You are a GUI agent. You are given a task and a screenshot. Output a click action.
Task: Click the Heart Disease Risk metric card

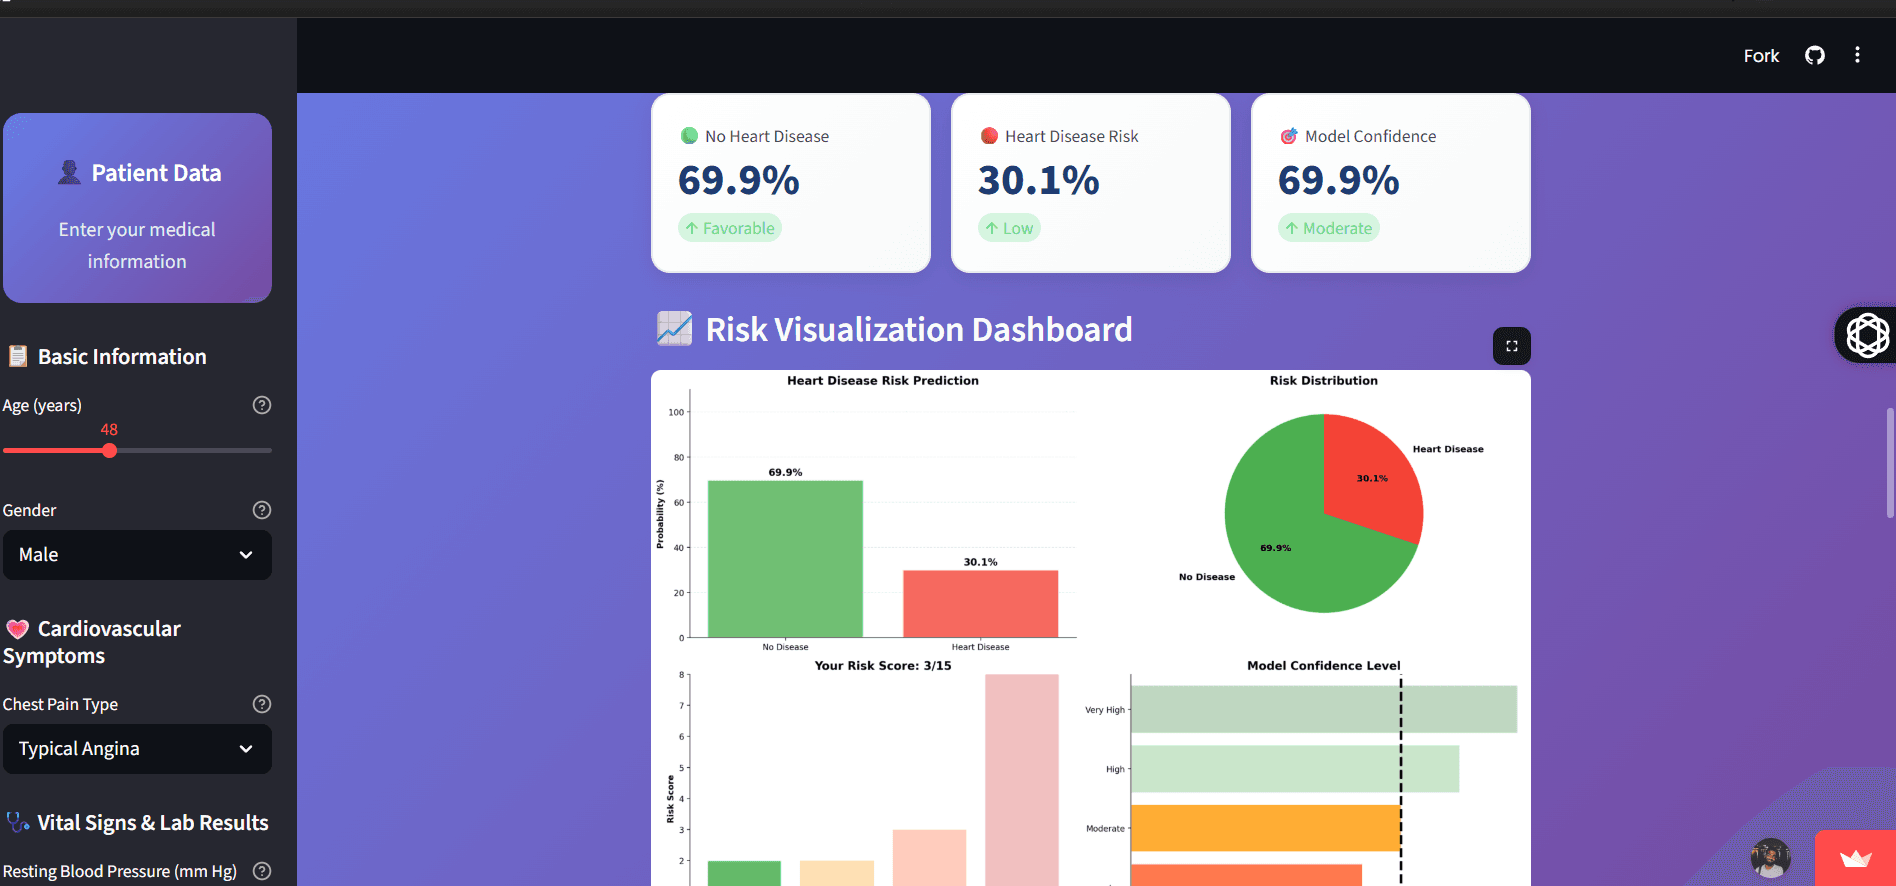point(1090,183)
